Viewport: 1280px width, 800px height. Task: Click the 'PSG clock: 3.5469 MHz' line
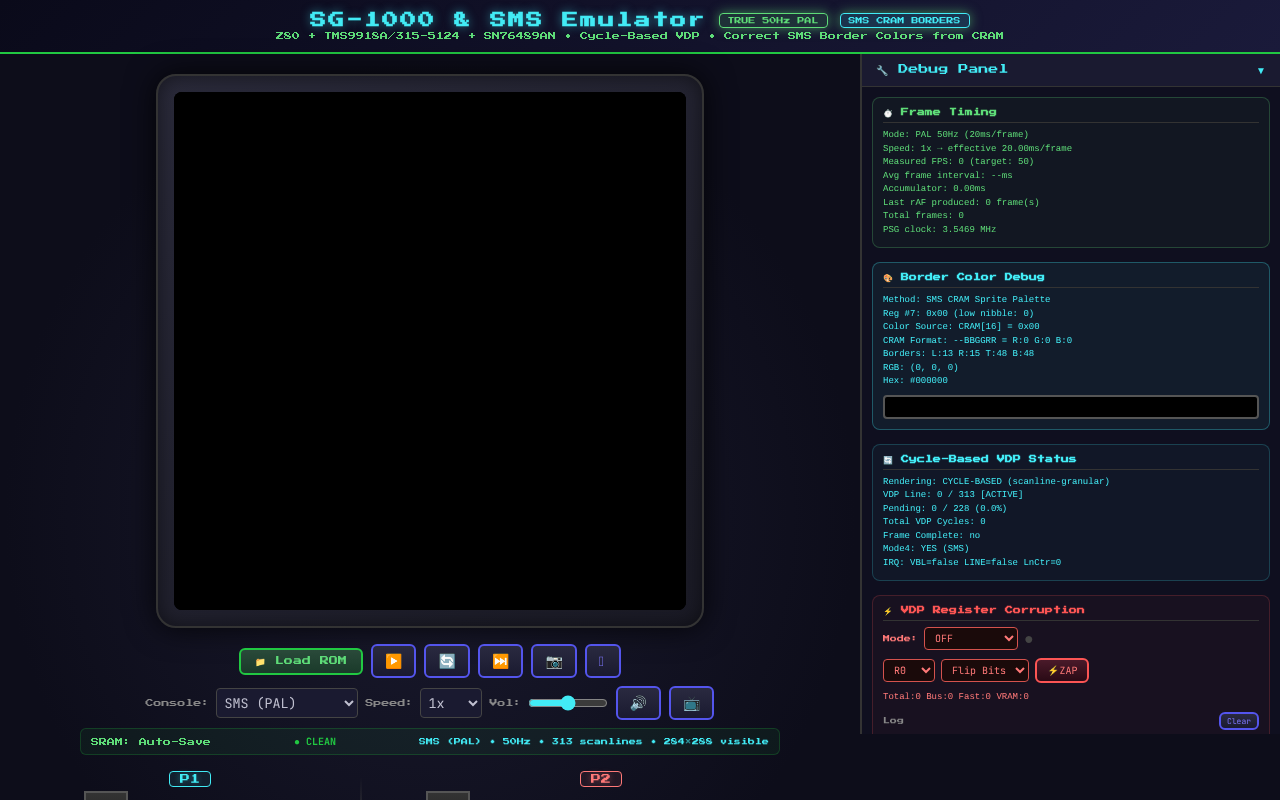pos(940,230)
